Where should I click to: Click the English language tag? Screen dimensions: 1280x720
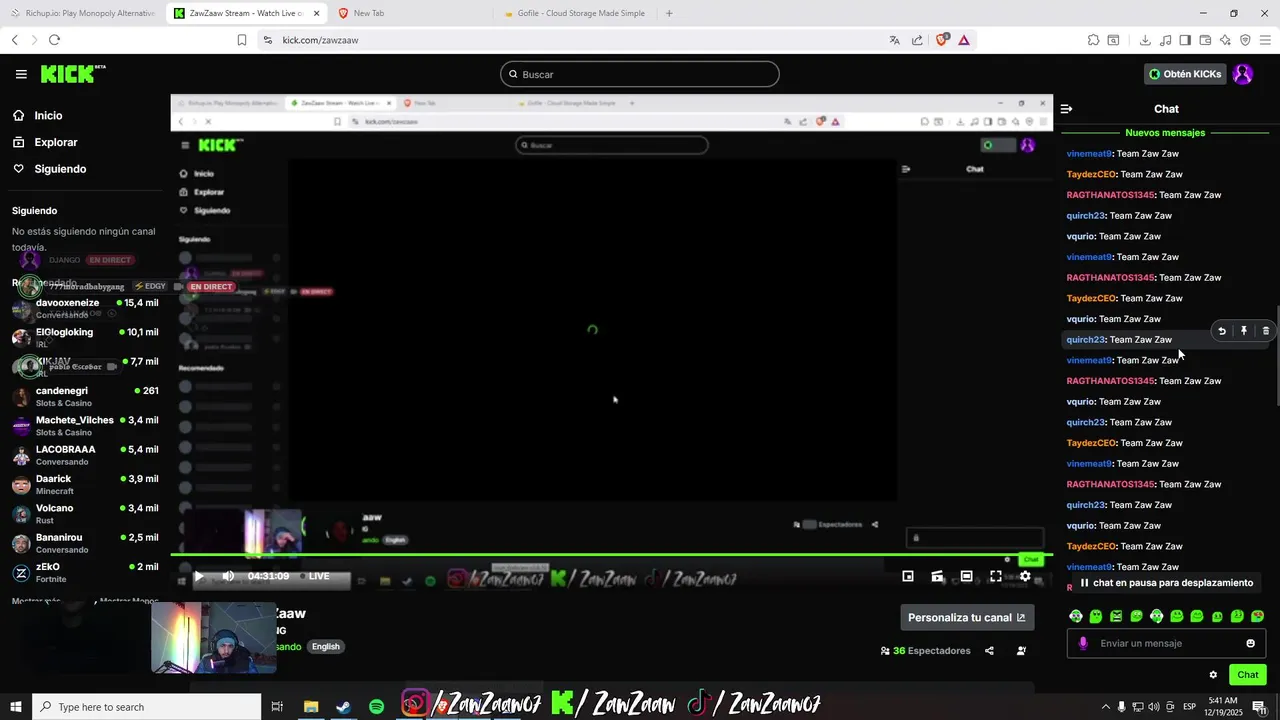326,646
